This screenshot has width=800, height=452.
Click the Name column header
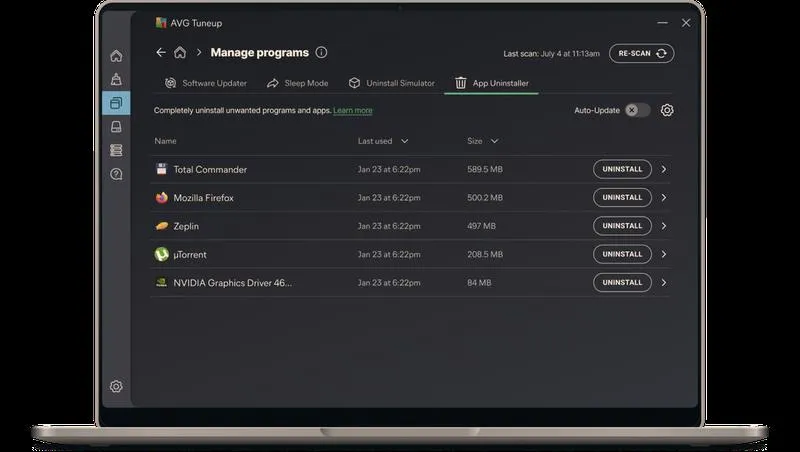(165, 141)
